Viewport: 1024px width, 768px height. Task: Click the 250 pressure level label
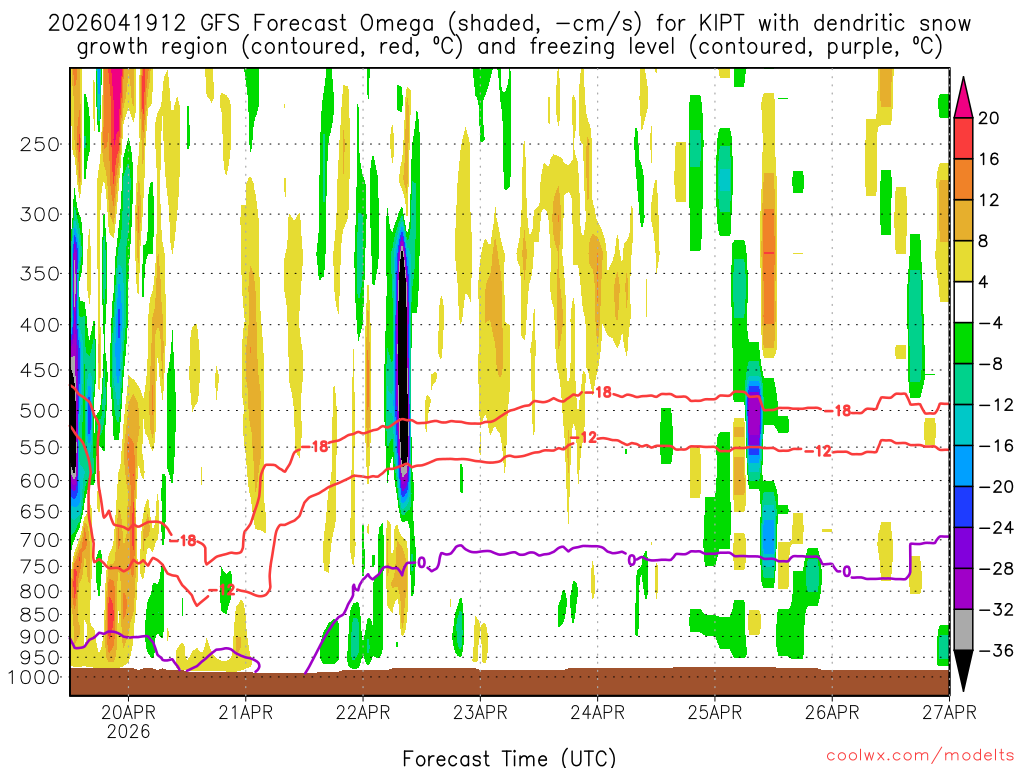pyautogui.click(x=40, y=144)
